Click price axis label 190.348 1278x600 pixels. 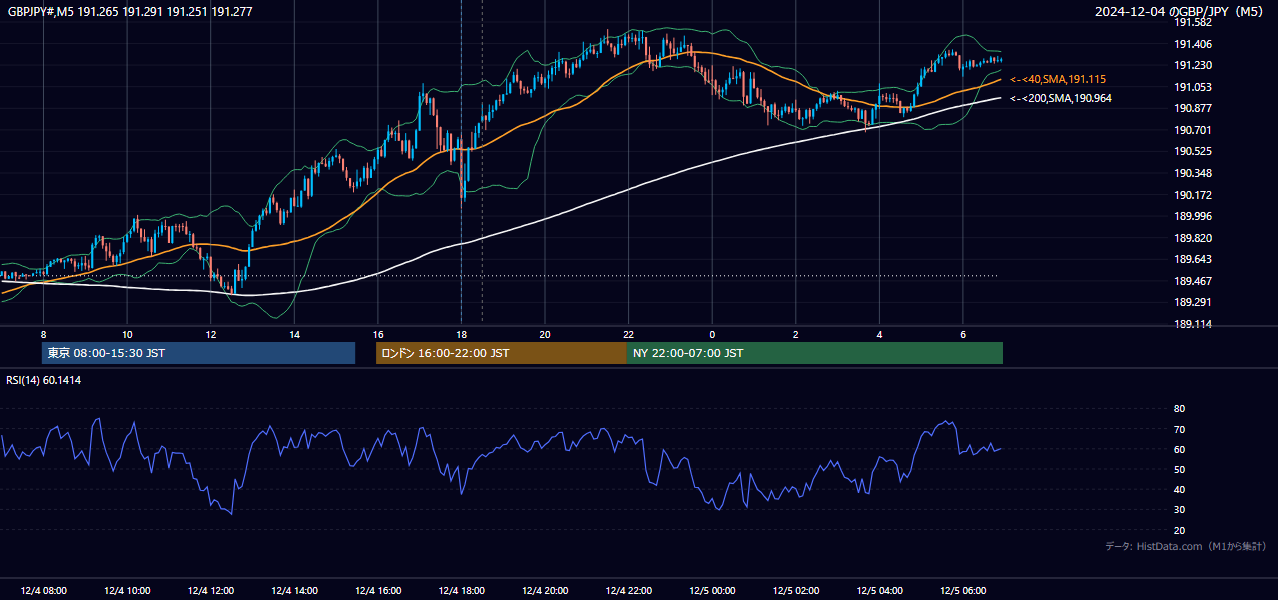tap(1192, 173)
